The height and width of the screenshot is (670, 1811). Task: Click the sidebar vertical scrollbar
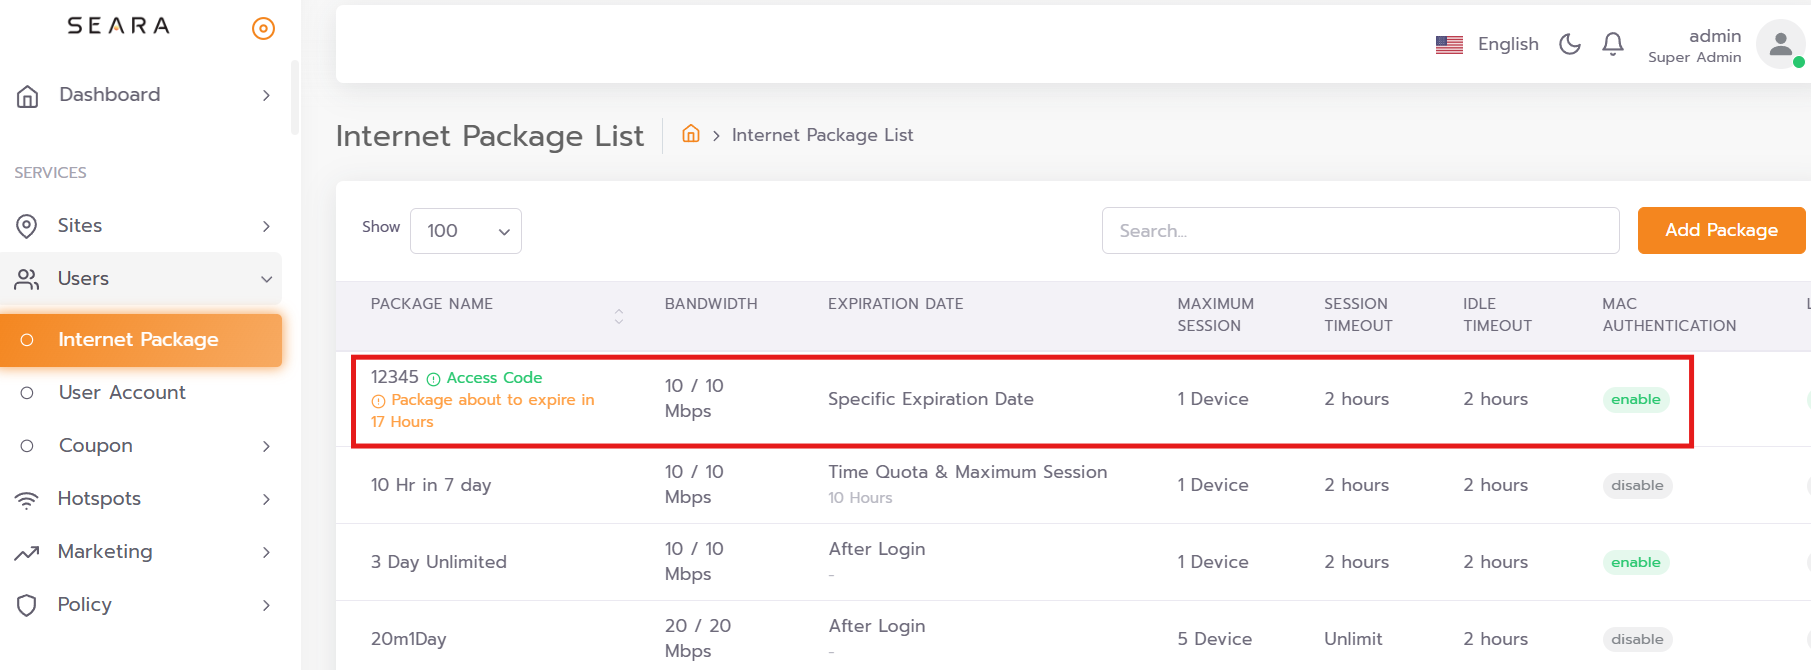tap(294, 97)
